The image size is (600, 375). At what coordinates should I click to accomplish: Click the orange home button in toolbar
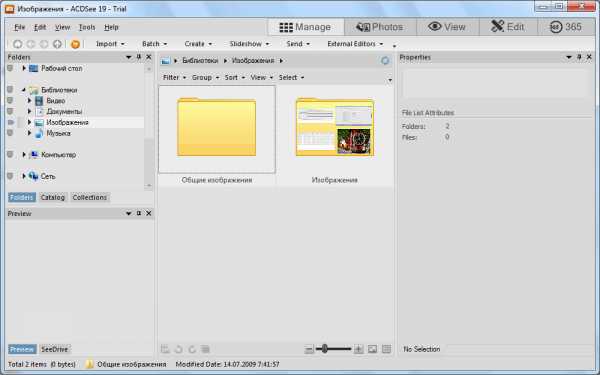click(75, 44)
